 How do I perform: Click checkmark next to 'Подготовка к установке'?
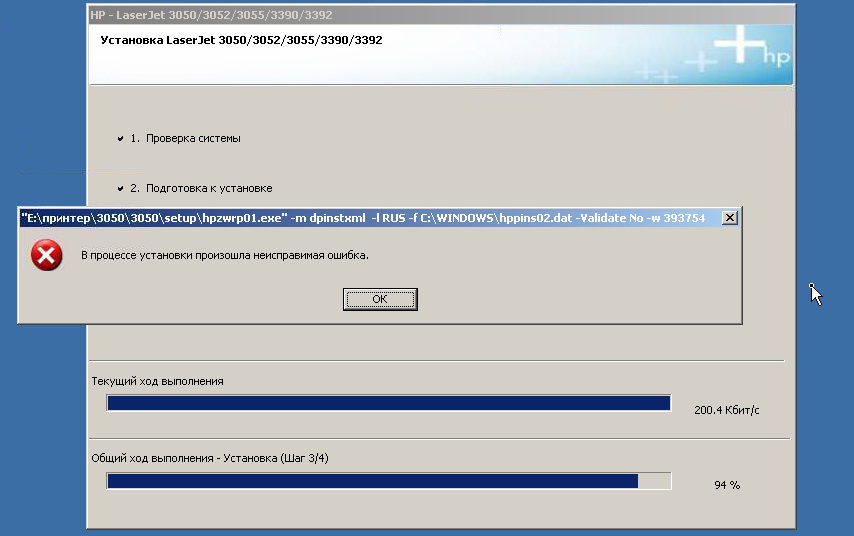coord(120,188)
